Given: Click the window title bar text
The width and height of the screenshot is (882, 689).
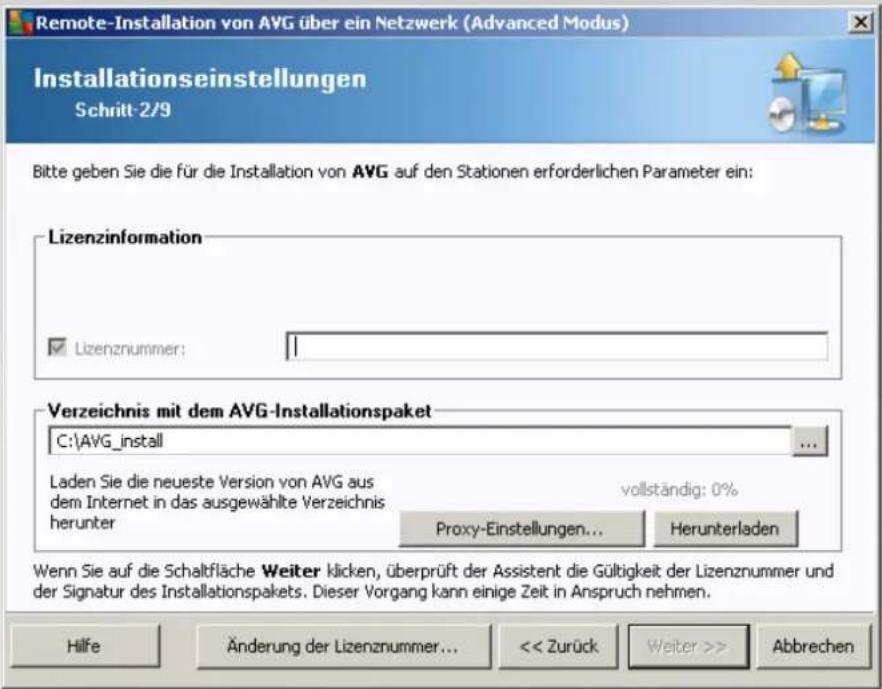Looking at the screenshot, I should point(332,23).
